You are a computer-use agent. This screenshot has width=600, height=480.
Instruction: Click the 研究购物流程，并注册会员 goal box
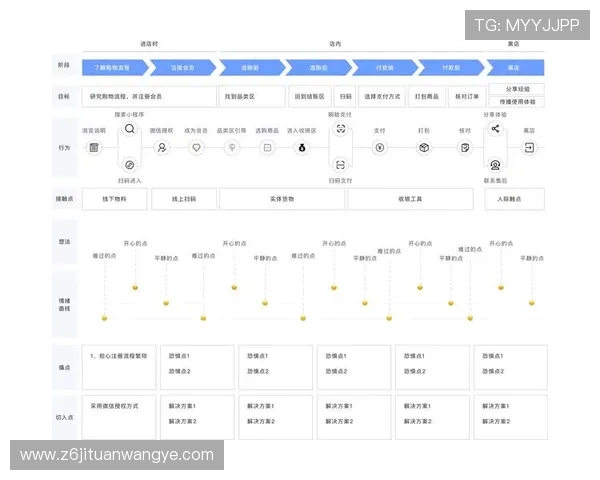coord(149,96)
